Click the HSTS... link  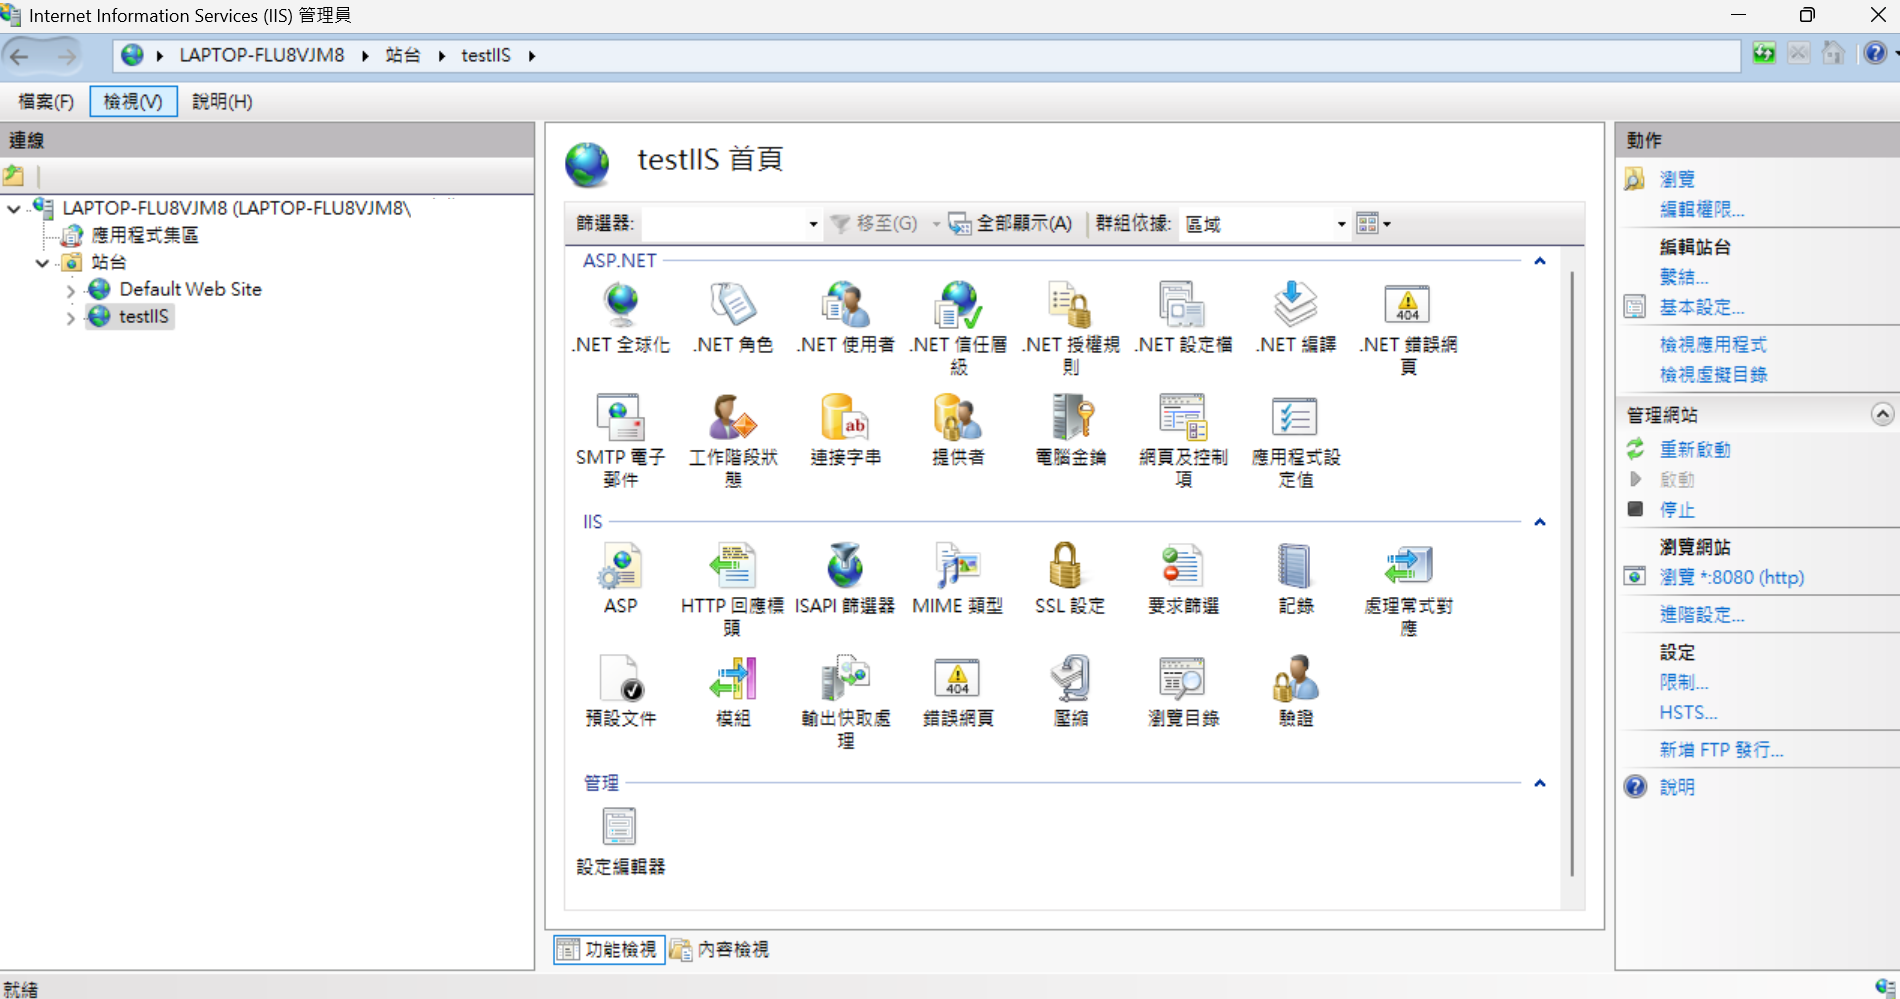coord(1688,712)
